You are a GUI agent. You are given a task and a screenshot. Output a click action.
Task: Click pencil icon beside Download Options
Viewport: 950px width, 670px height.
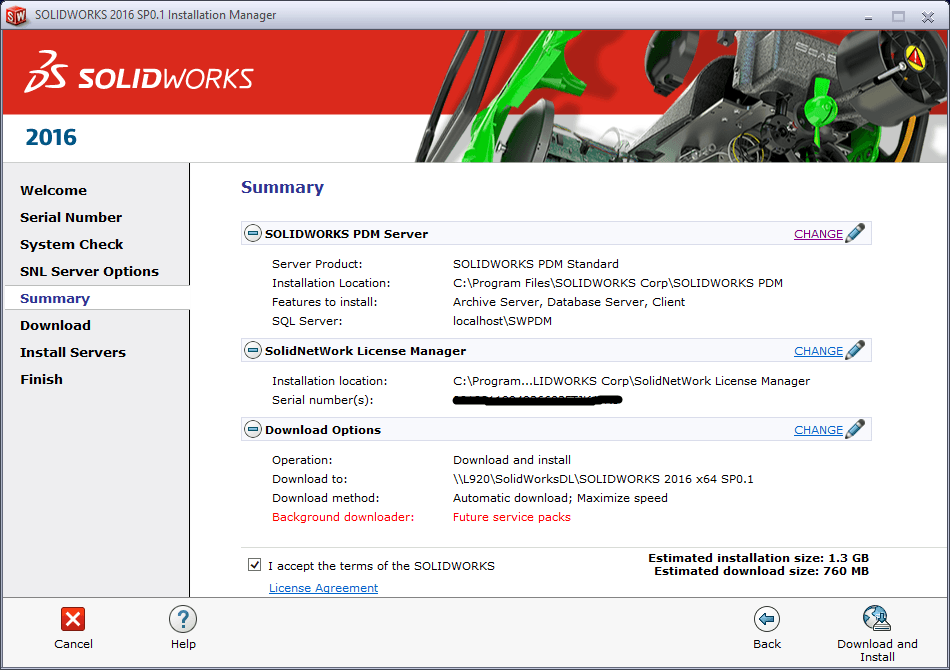pyautogui.click(x=855, y=430)
